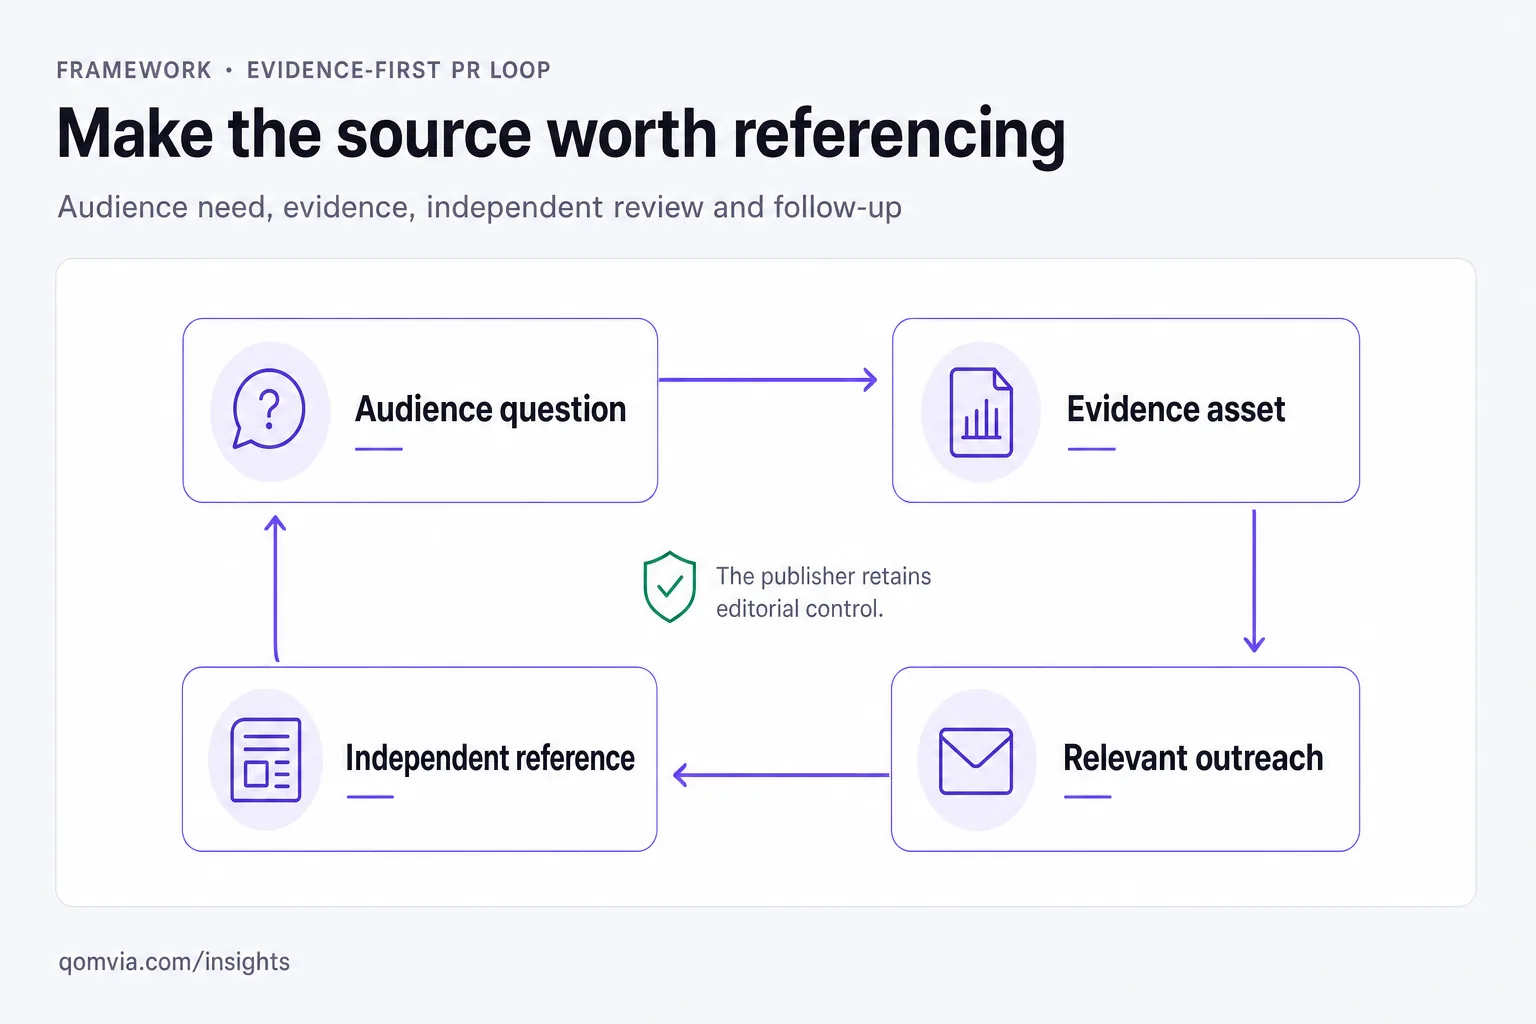Select the chart document icon
The height and width of the screenshot is (1024, 1536).
[981, 412]
